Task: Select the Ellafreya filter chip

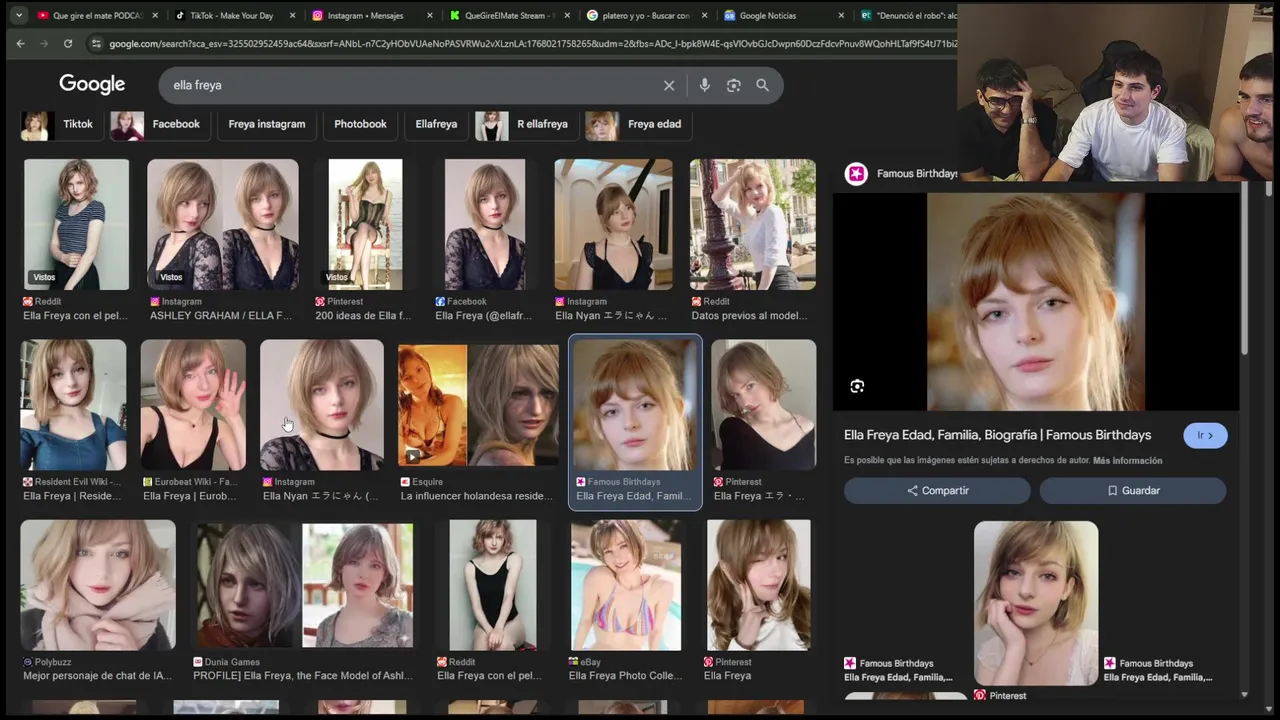Action: 436,124
